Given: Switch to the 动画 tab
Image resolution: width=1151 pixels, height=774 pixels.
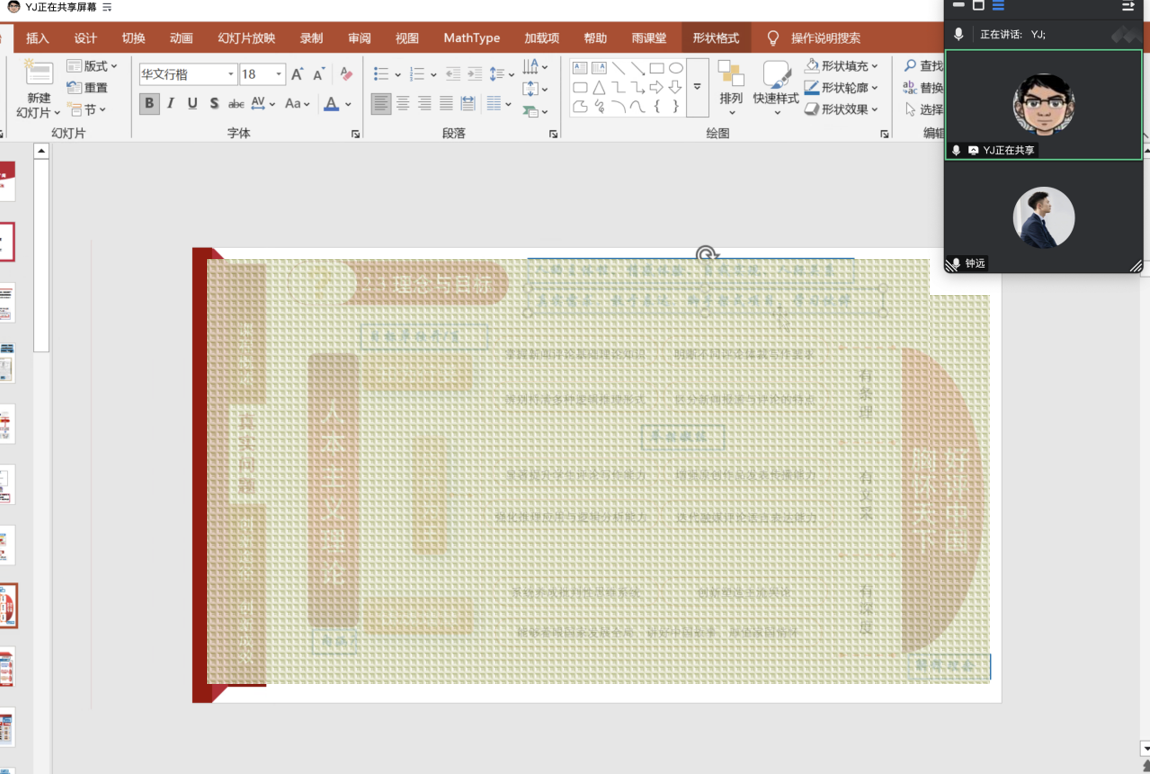Looking at the screenshot, I should (181, 38).
